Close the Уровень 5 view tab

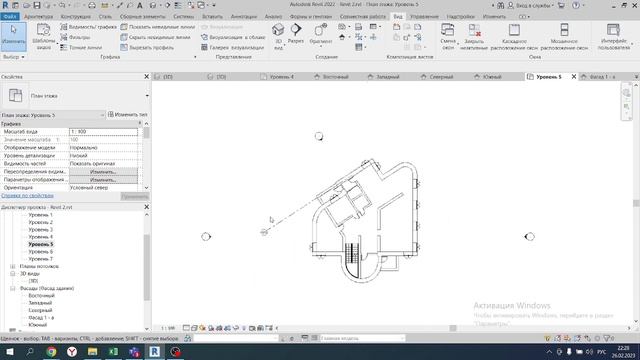[573, 77]
